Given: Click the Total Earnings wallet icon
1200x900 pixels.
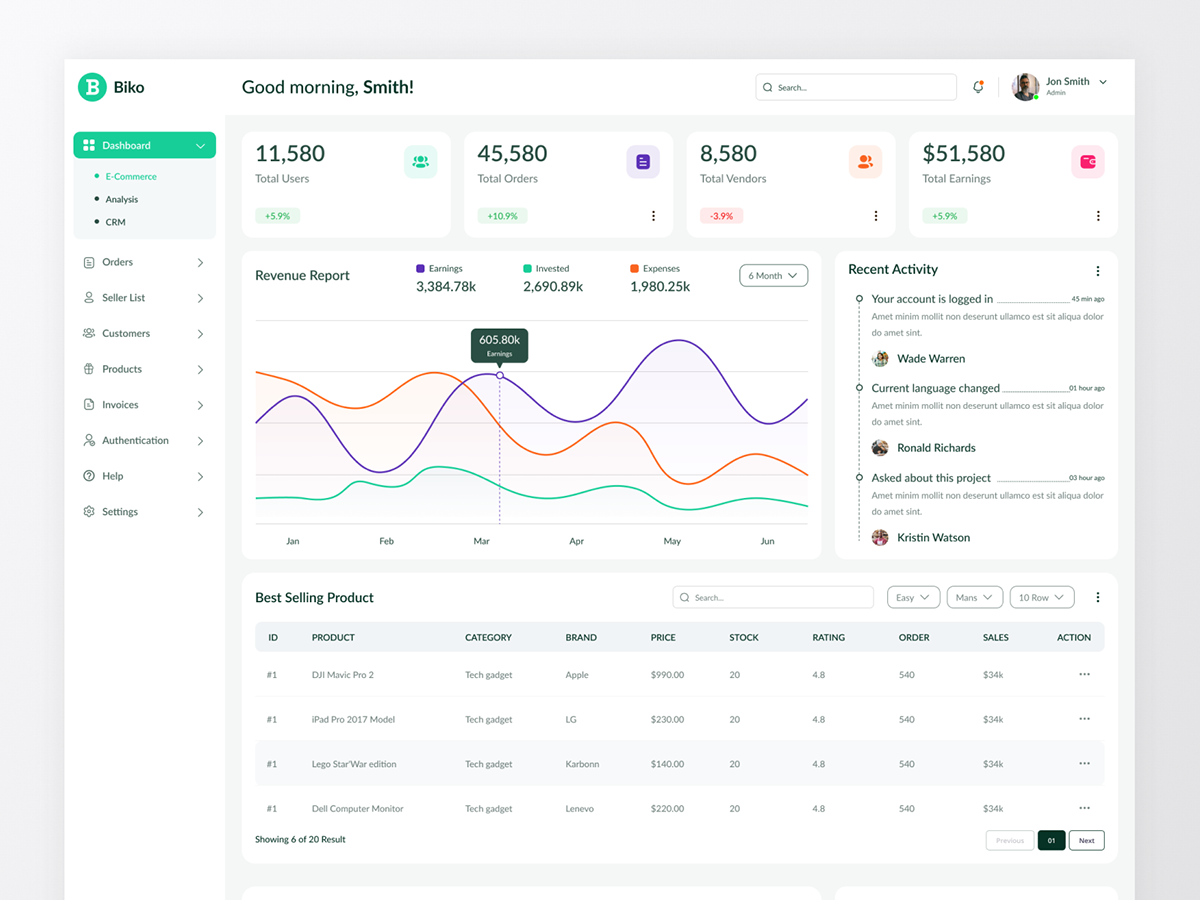Looking at the screenshot, I should tap(1087, 162).
